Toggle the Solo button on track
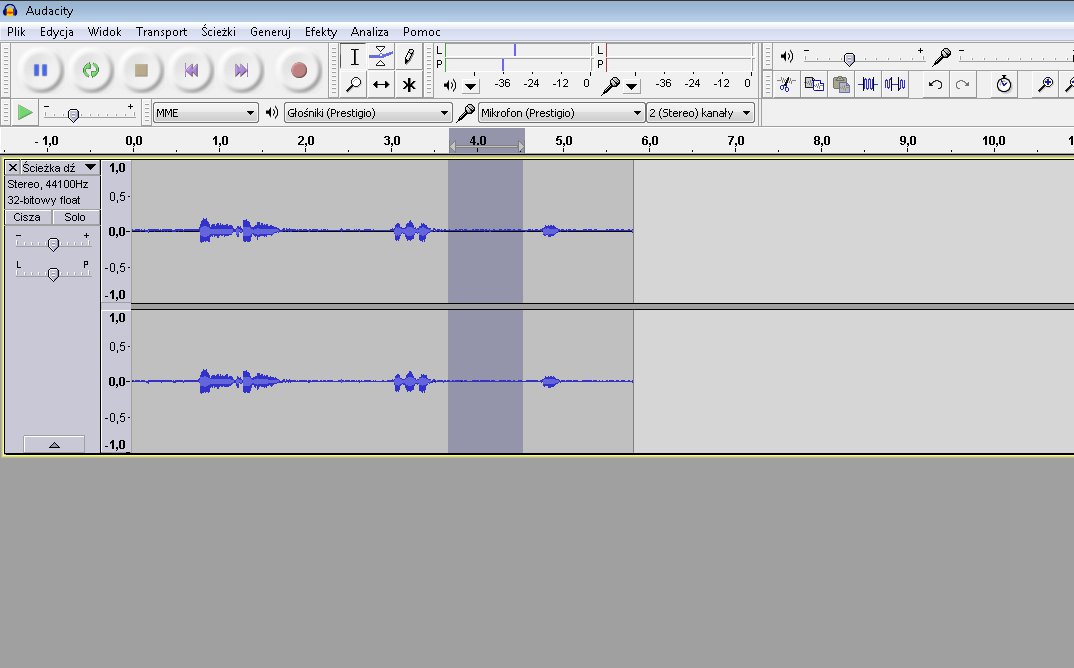The width and height of the screenshot is (1074, 668). click(x=75, y=217)
